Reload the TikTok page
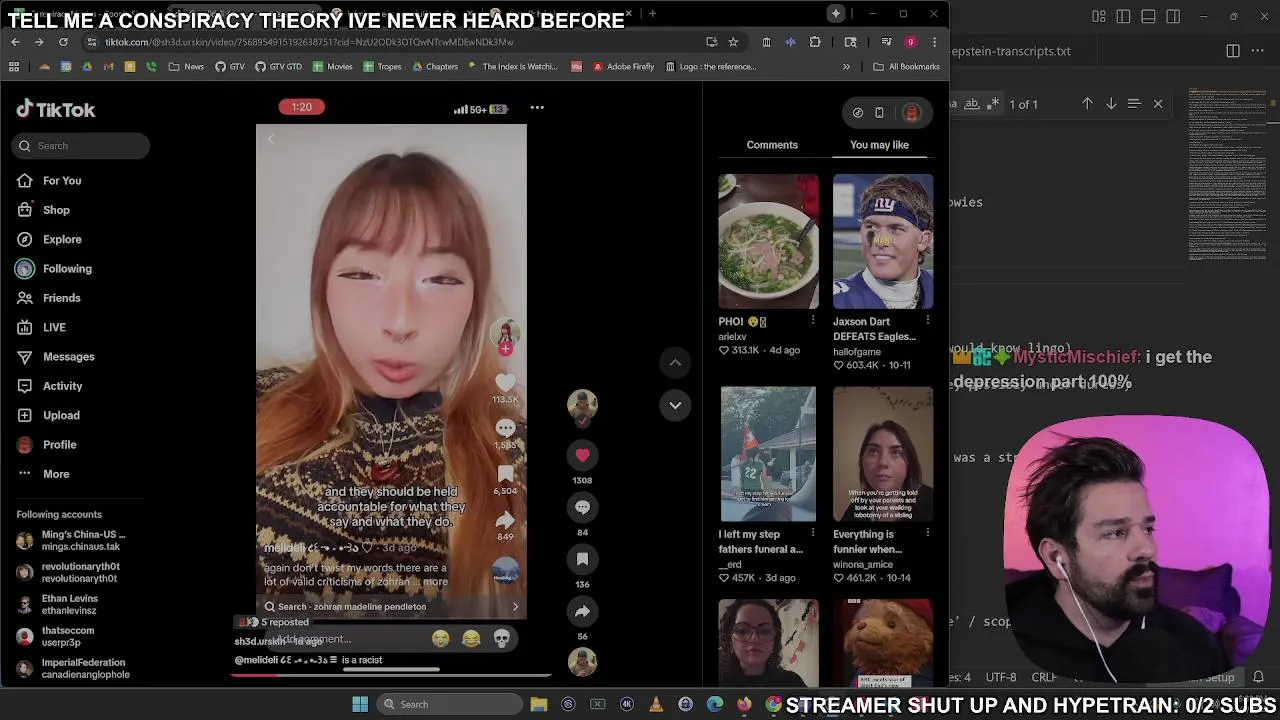The height and width of the screenshot is (720, 1280). pos(63,42)
